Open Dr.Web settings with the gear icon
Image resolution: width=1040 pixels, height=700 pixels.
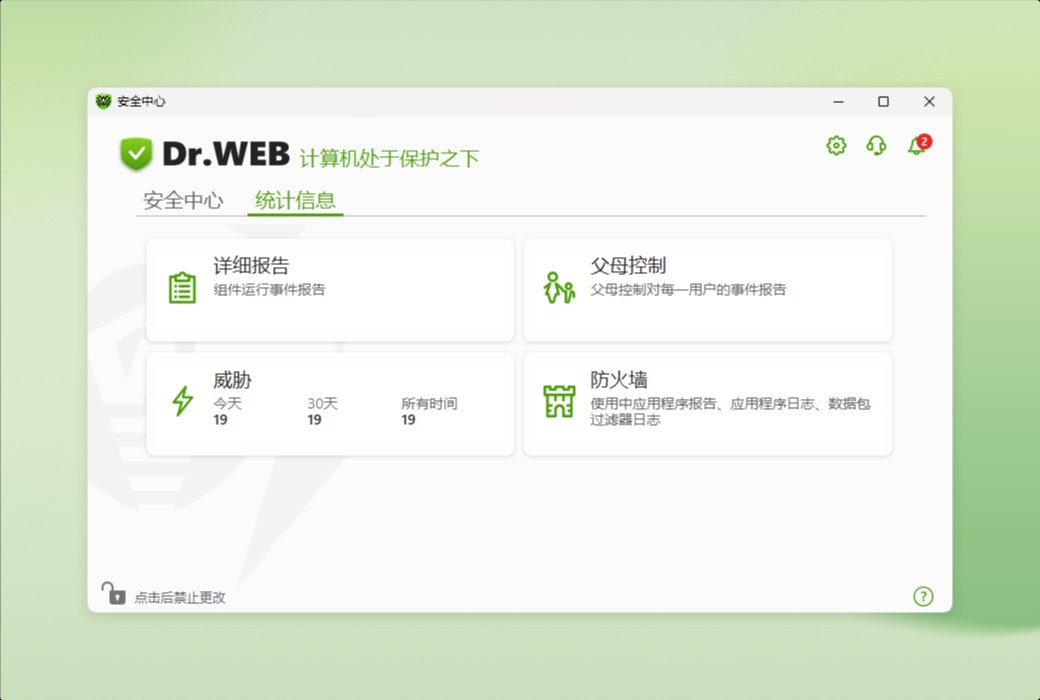coord(835,146)
